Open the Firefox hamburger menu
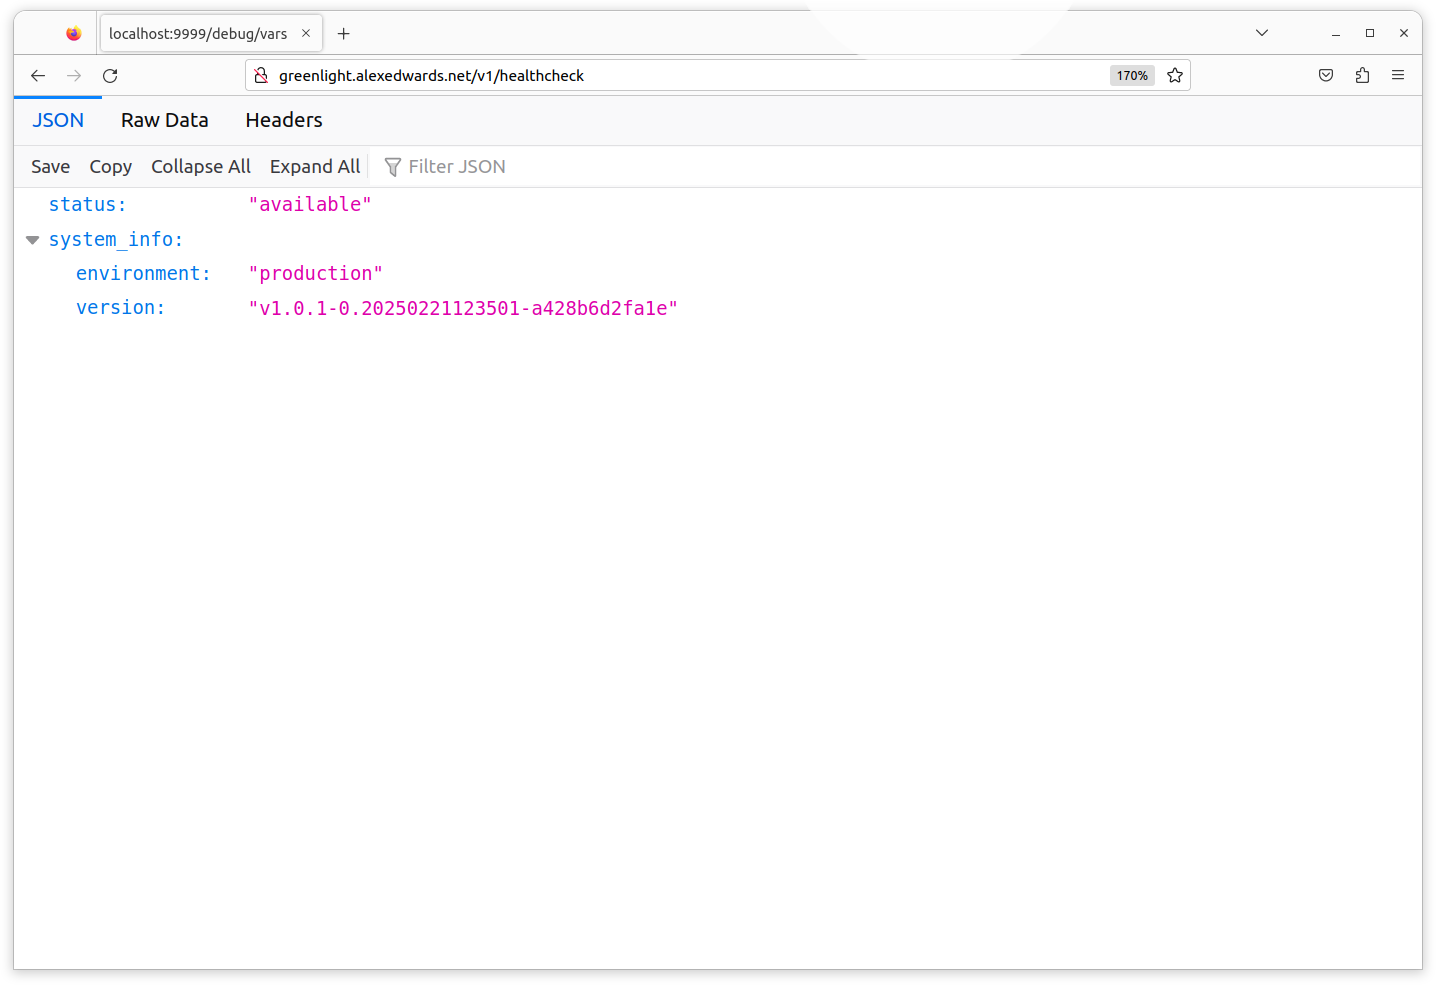Screen dimensions: 1436x986 coord(1398,76)
